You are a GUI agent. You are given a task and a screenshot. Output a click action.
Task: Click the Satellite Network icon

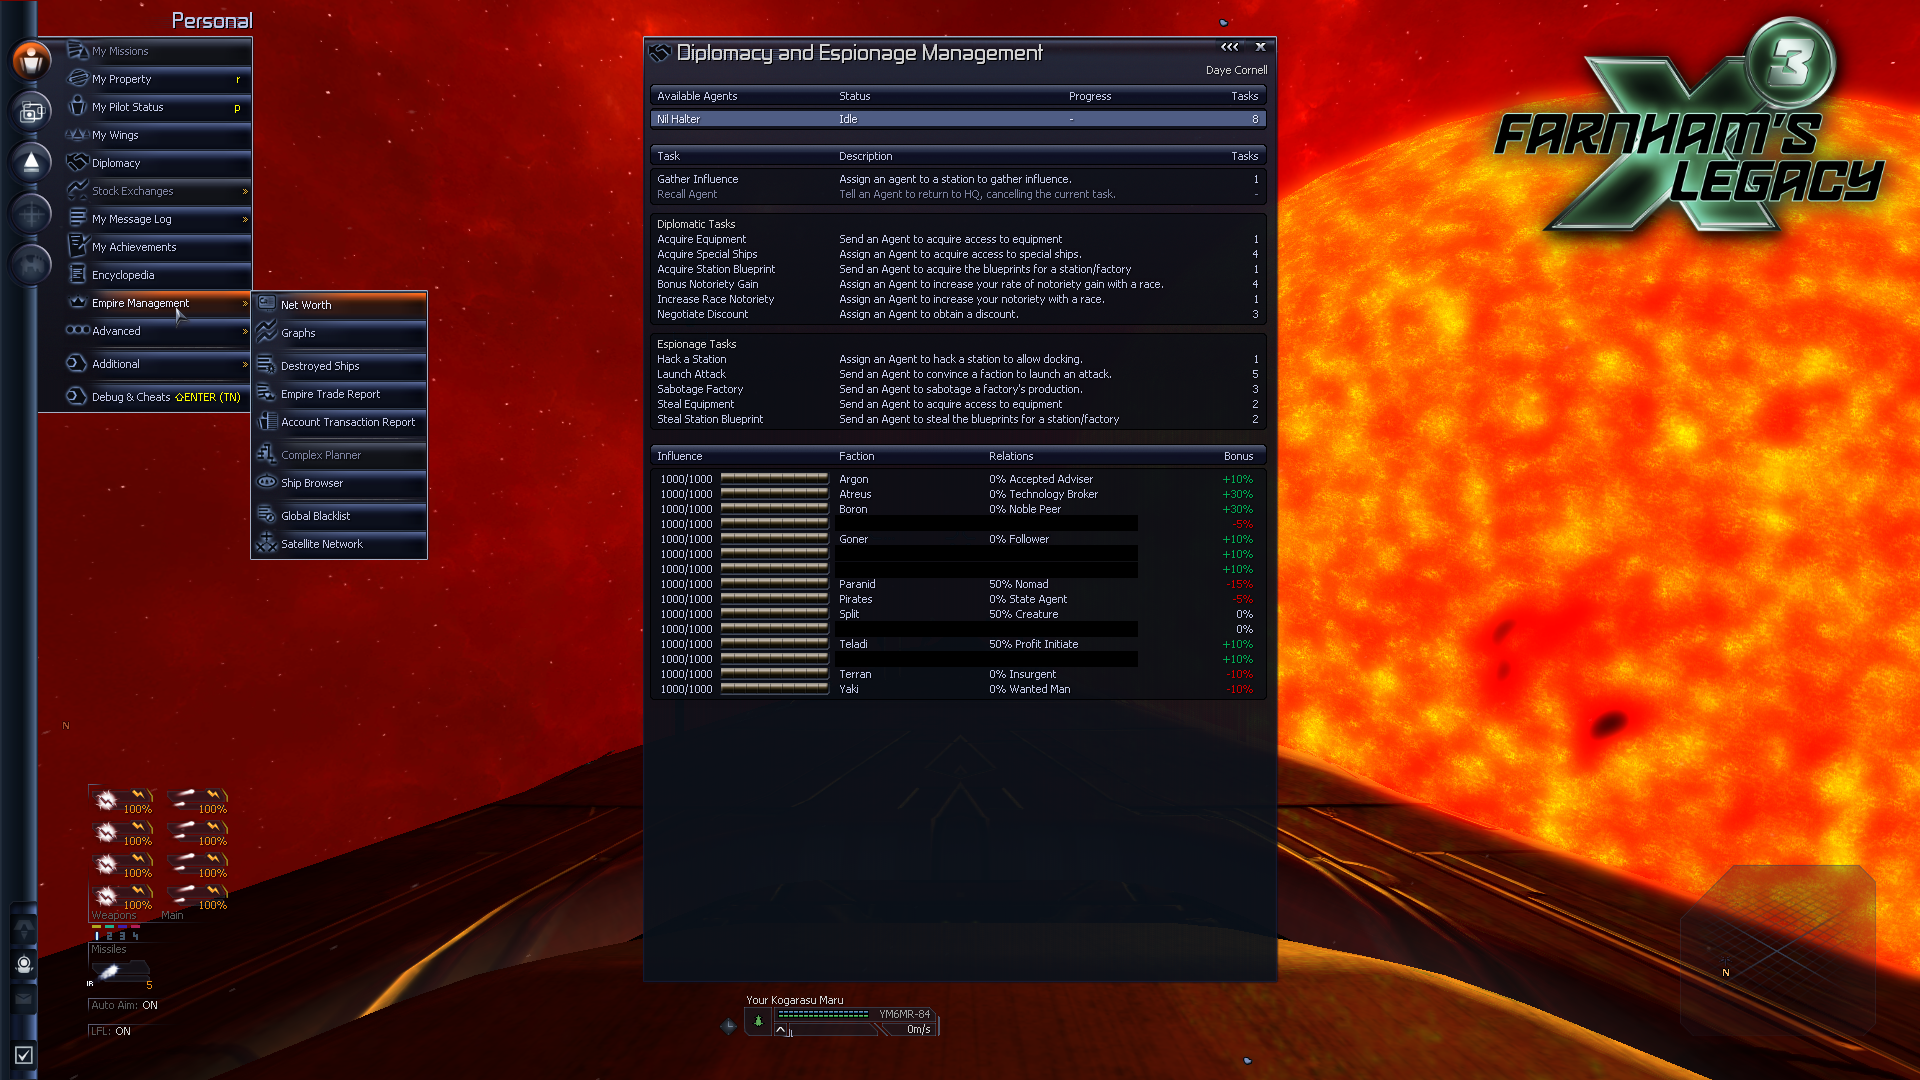coord(266,544)
